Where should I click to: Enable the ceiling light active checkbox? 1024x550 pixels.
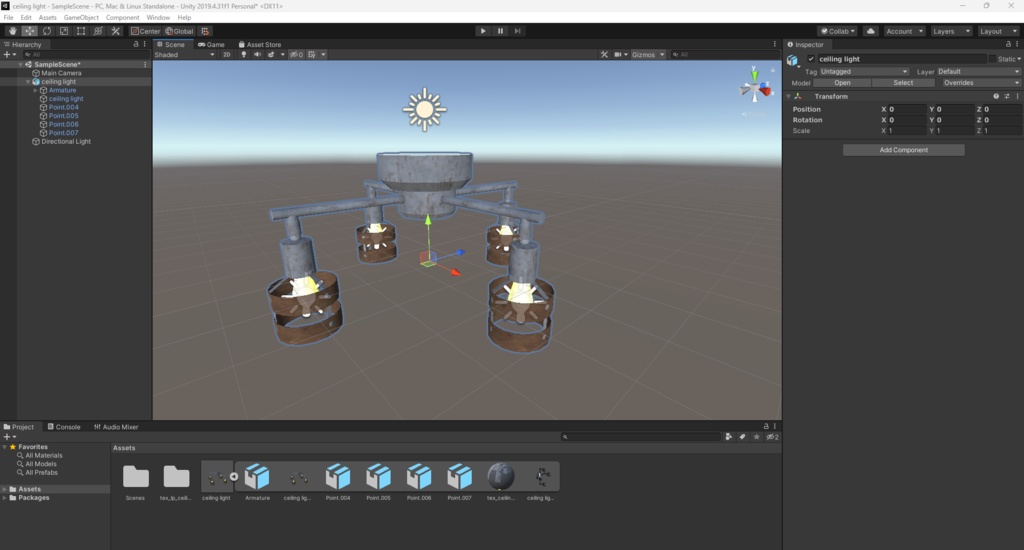811,59
